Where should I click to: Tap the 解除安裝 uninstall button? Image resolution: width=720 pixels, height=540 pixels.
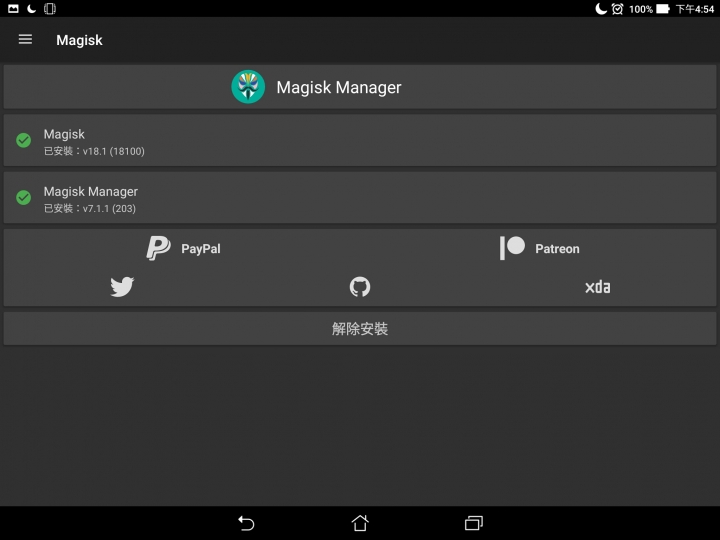360,329
